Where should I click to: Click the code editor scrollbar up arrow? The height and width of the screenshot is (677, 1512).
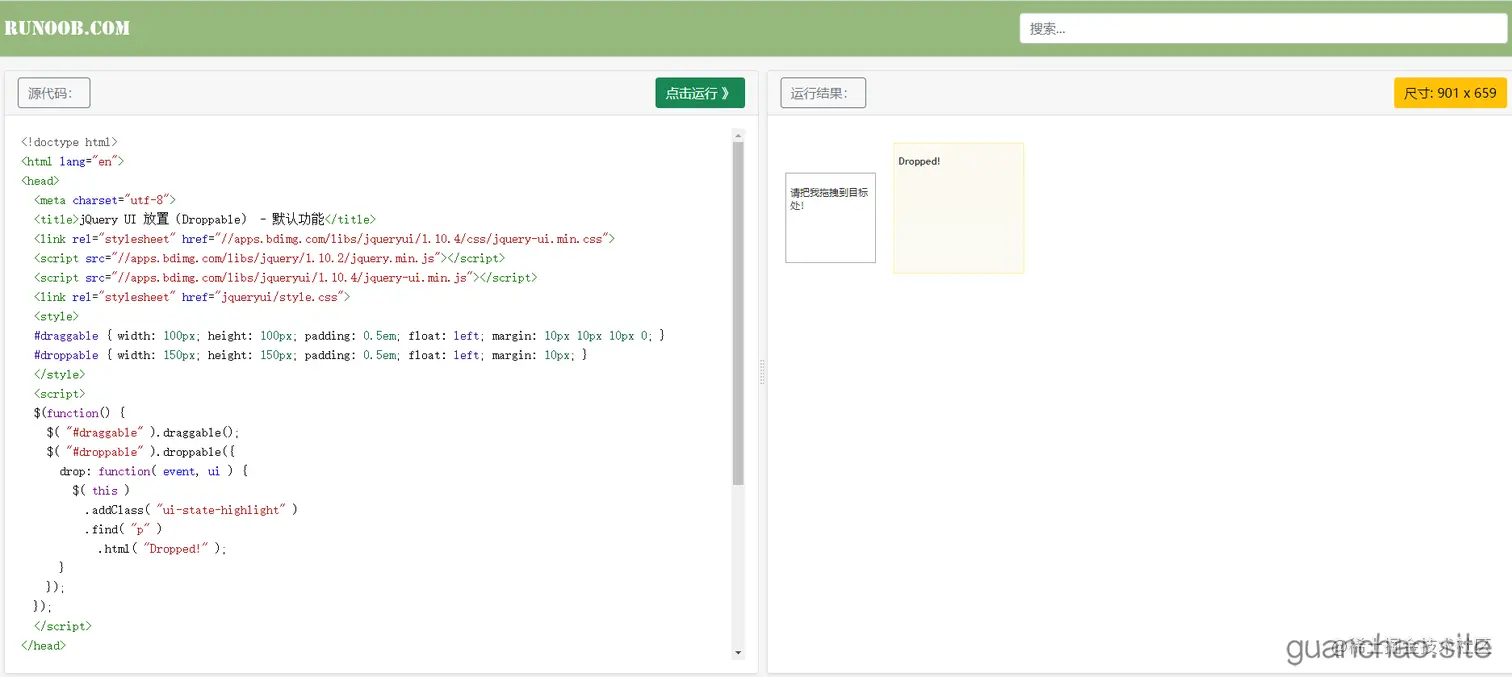(738, 135)
